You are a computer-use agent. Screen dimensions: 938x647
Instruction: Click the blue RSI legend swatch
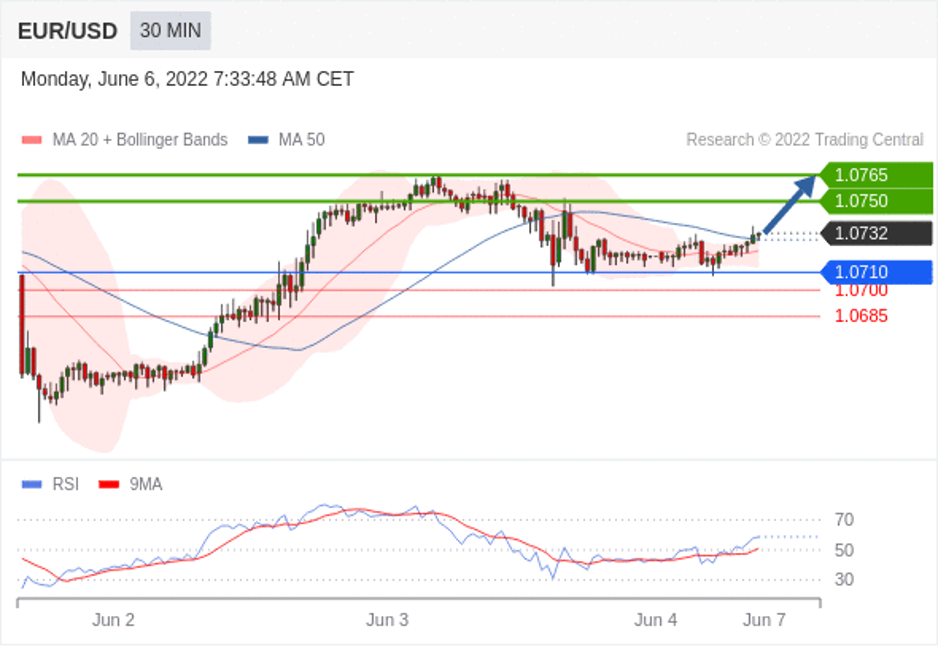pyautogui.click(x=32, y=484)
